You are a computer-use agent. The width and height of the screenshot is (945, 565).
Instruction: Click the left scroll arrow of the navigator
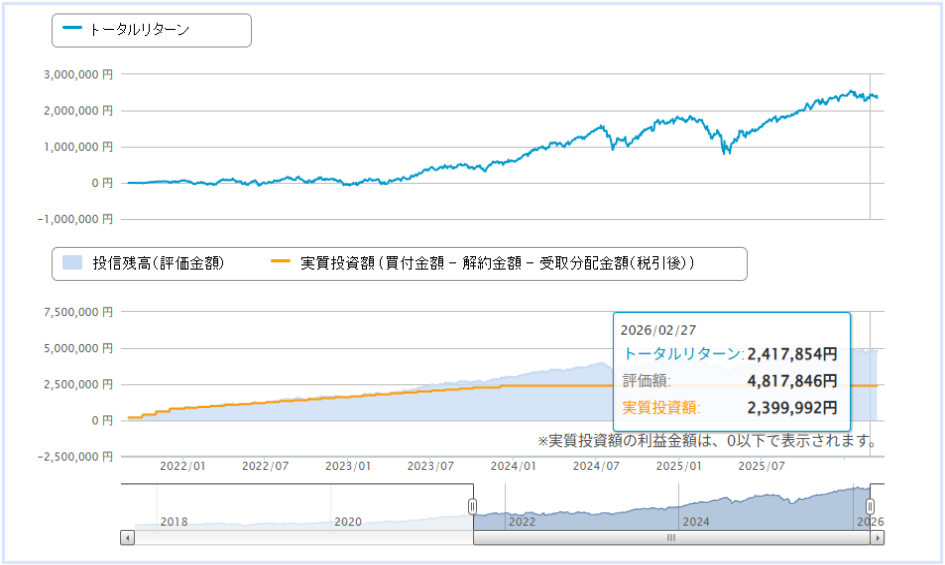click(x=126, y=538)
